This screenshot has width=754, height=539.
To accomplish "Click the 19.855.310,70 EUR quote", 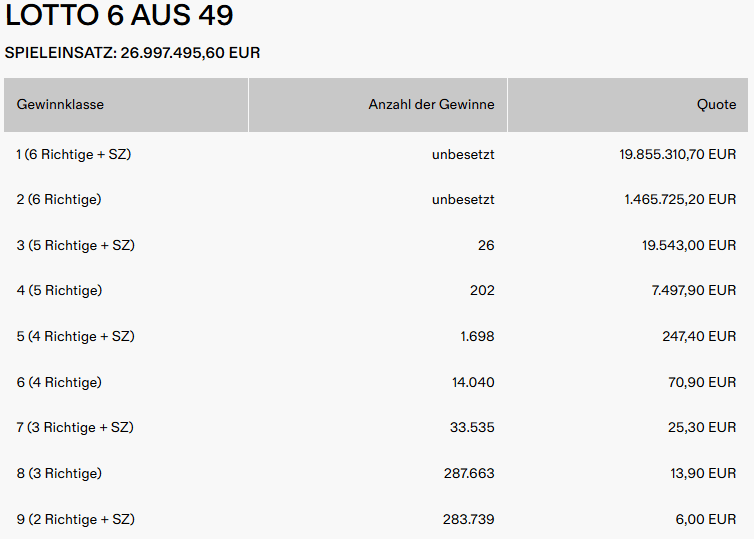I will pyautogui.click(x=678, y=154).
